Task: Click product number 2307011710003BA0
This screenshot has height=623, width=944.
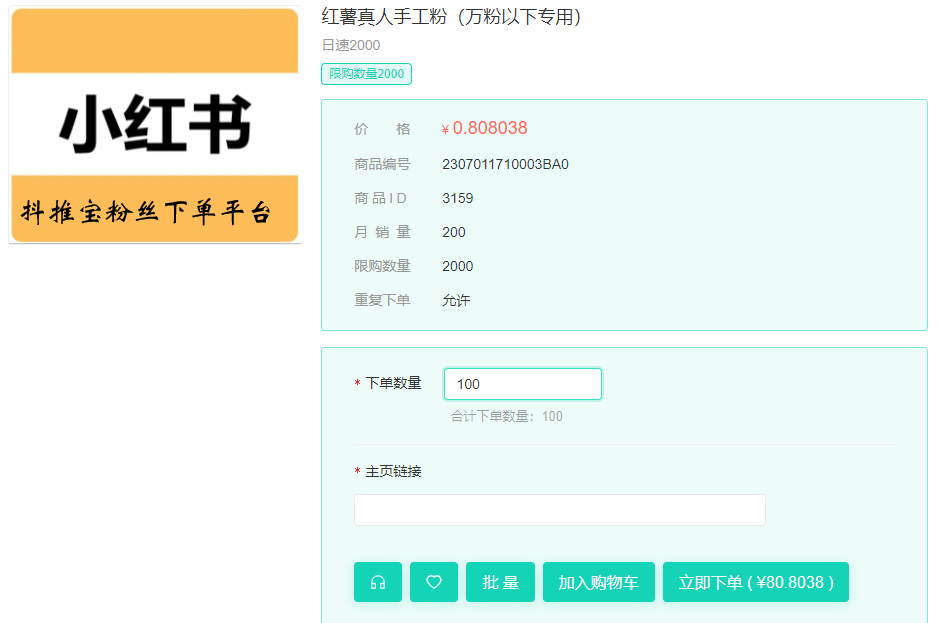Action: [x=505, y=164]
